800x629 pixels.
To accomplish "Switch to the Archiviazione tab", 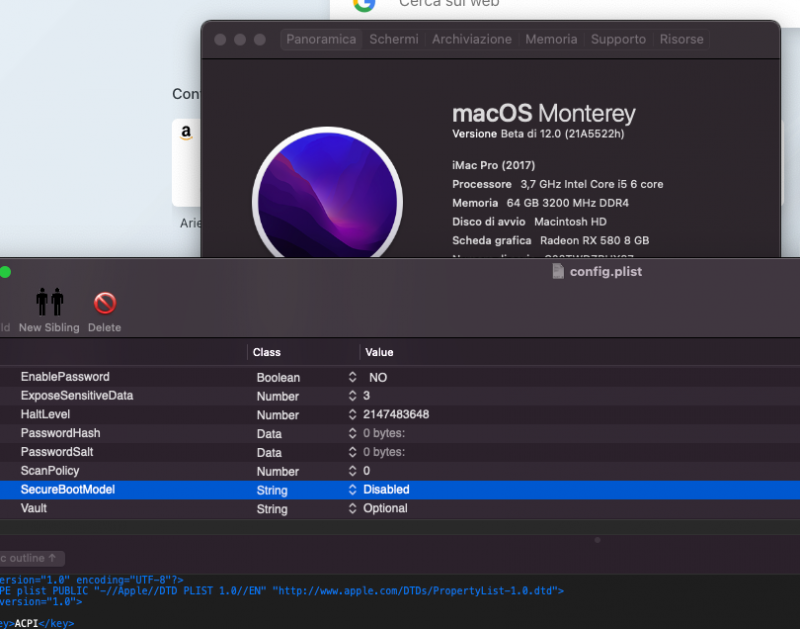I will (x=471, y=39).
